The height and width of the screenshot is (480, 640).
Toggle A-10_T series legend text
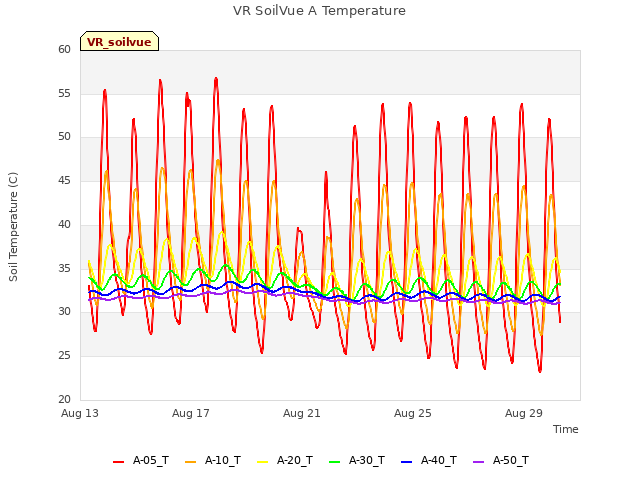[223, 461]
